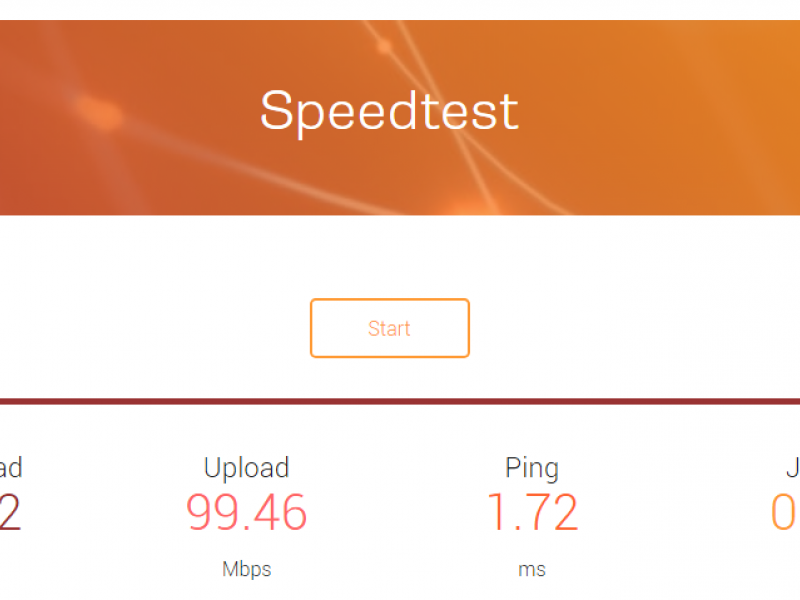Select the partially visible Download metric

point(10,467)
